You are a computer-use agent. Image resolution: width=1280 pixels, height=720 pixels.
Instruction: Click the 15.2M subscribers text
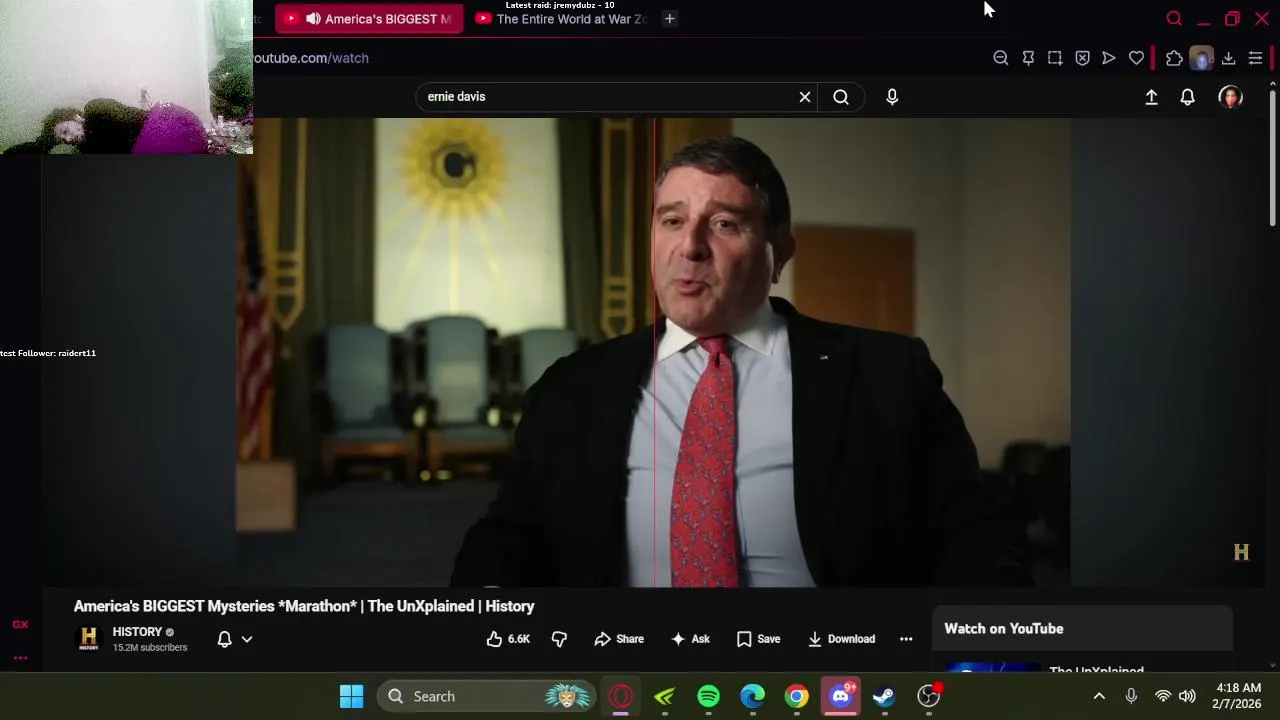(x=150, y=648)
